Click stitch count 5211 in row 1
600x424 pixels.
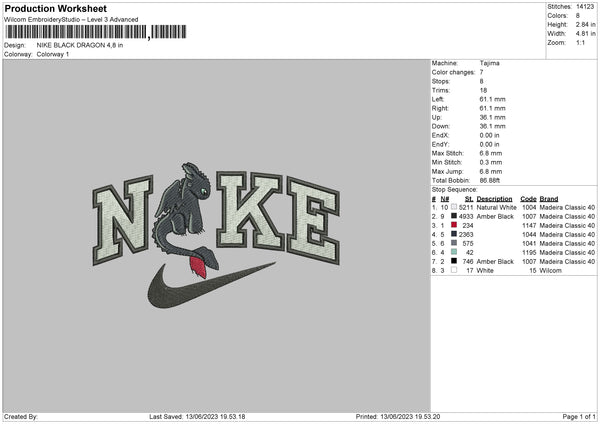tap(466, 207)
